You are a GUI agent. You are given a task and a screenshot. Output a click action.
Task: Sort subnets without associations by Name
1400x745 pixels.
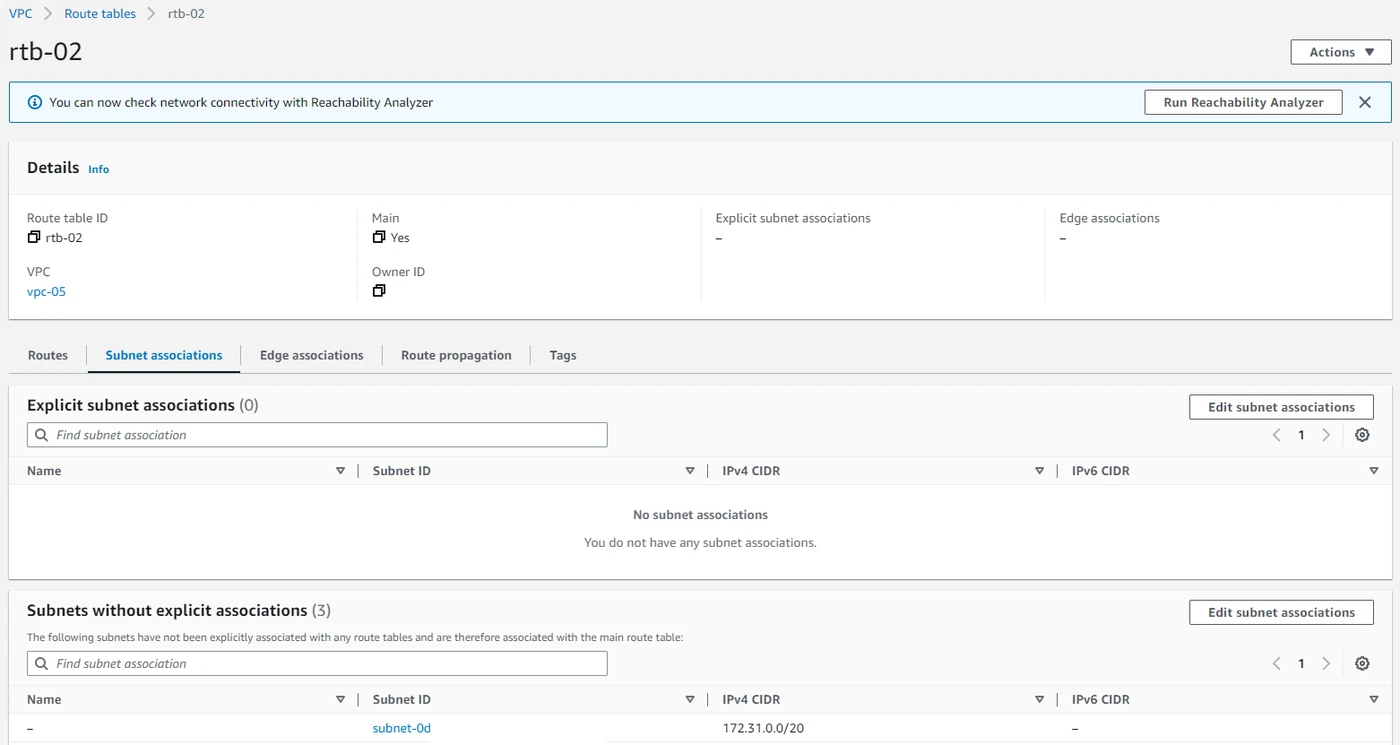pos(340,700)
